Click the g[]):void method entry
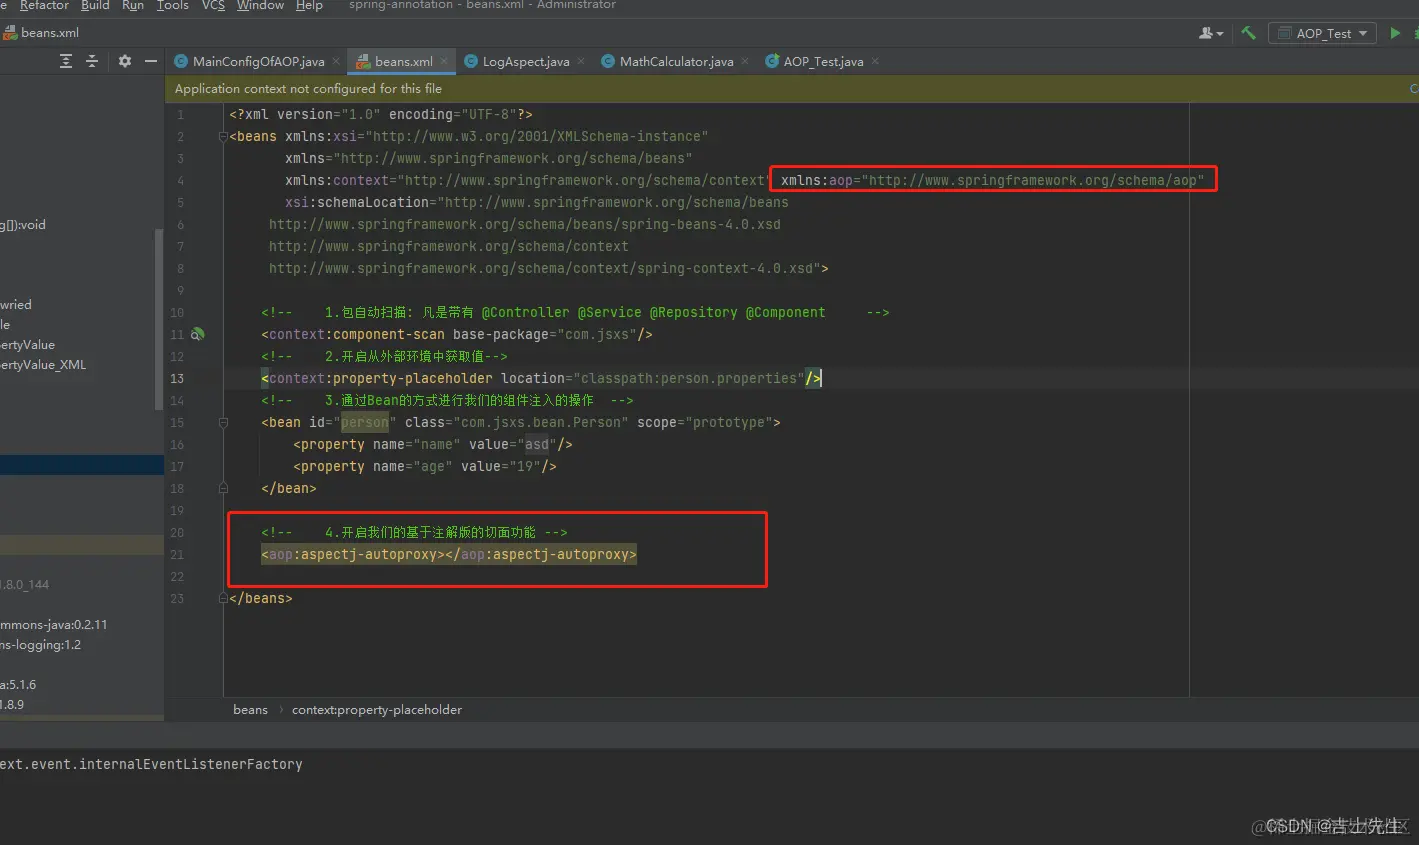Image resolution: width=1419 pixels, height=845 pixels. pos(23,225)
